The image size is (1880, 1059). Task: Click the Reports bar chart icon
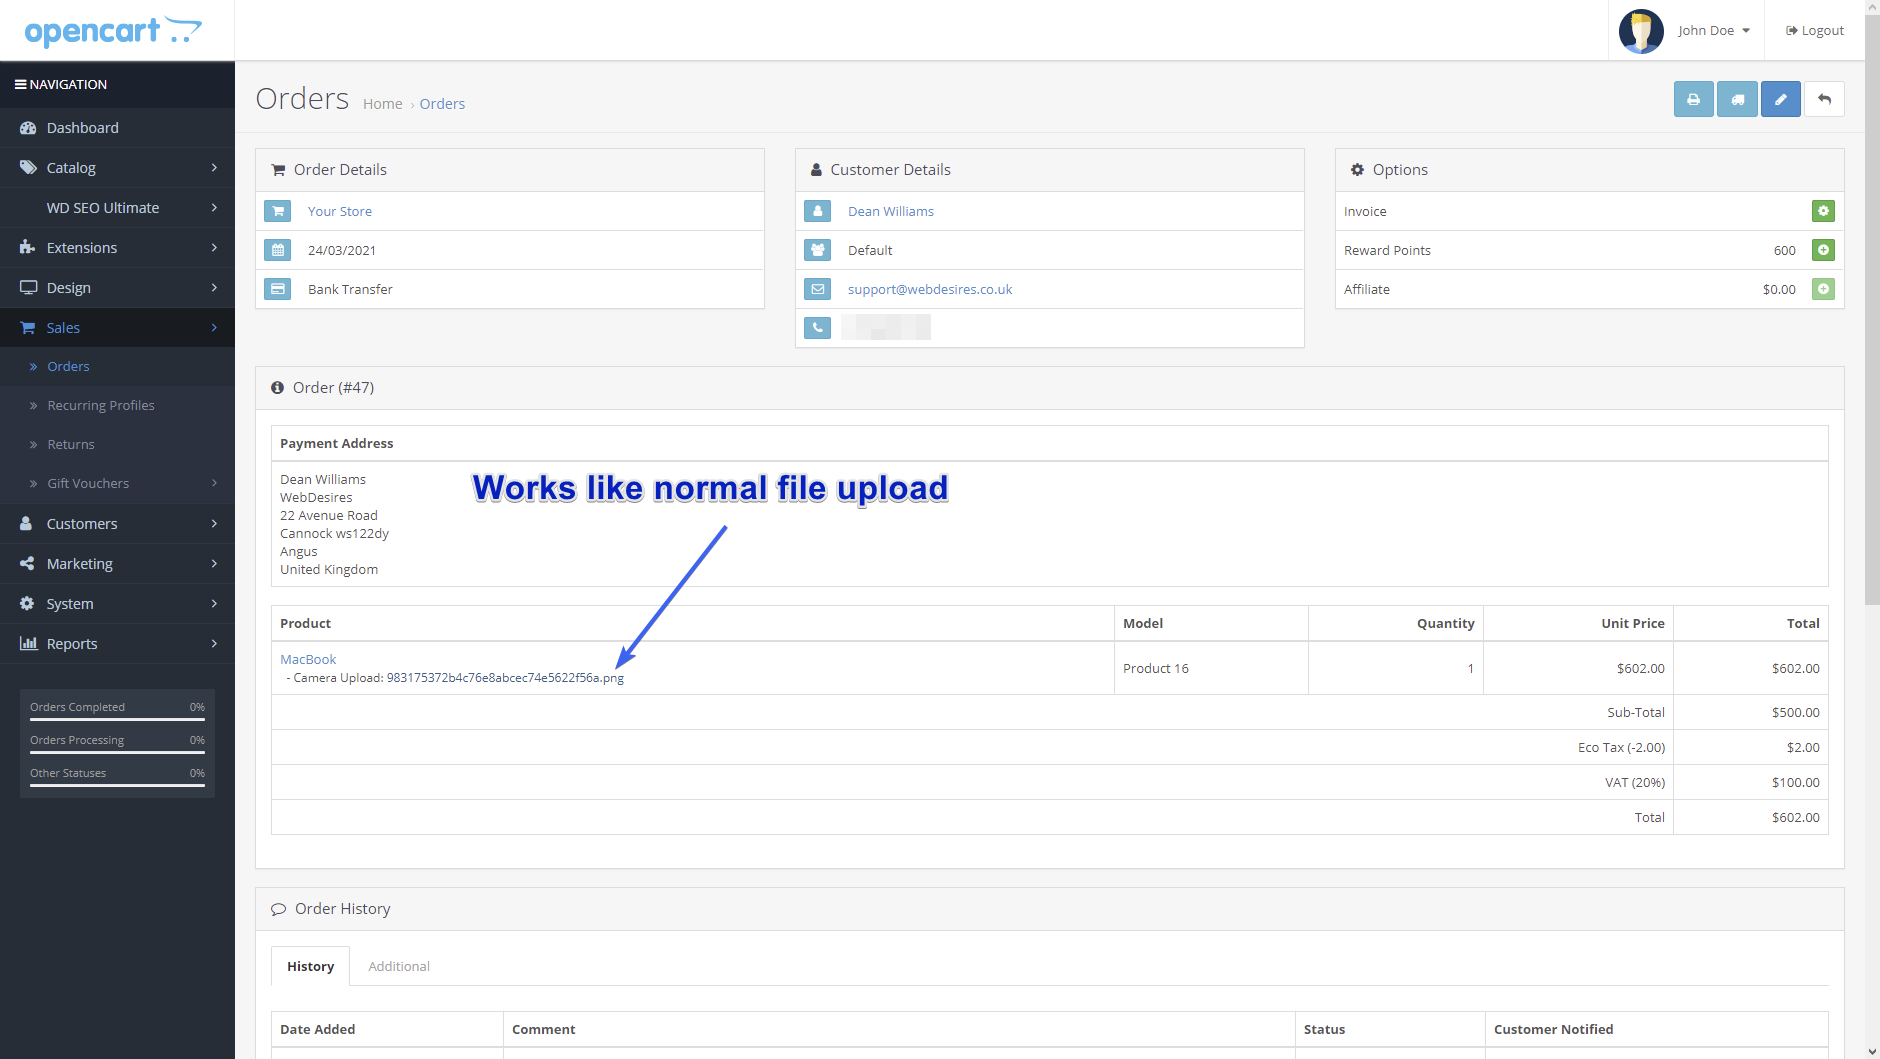pyautogui.click(x=28, y=644)
